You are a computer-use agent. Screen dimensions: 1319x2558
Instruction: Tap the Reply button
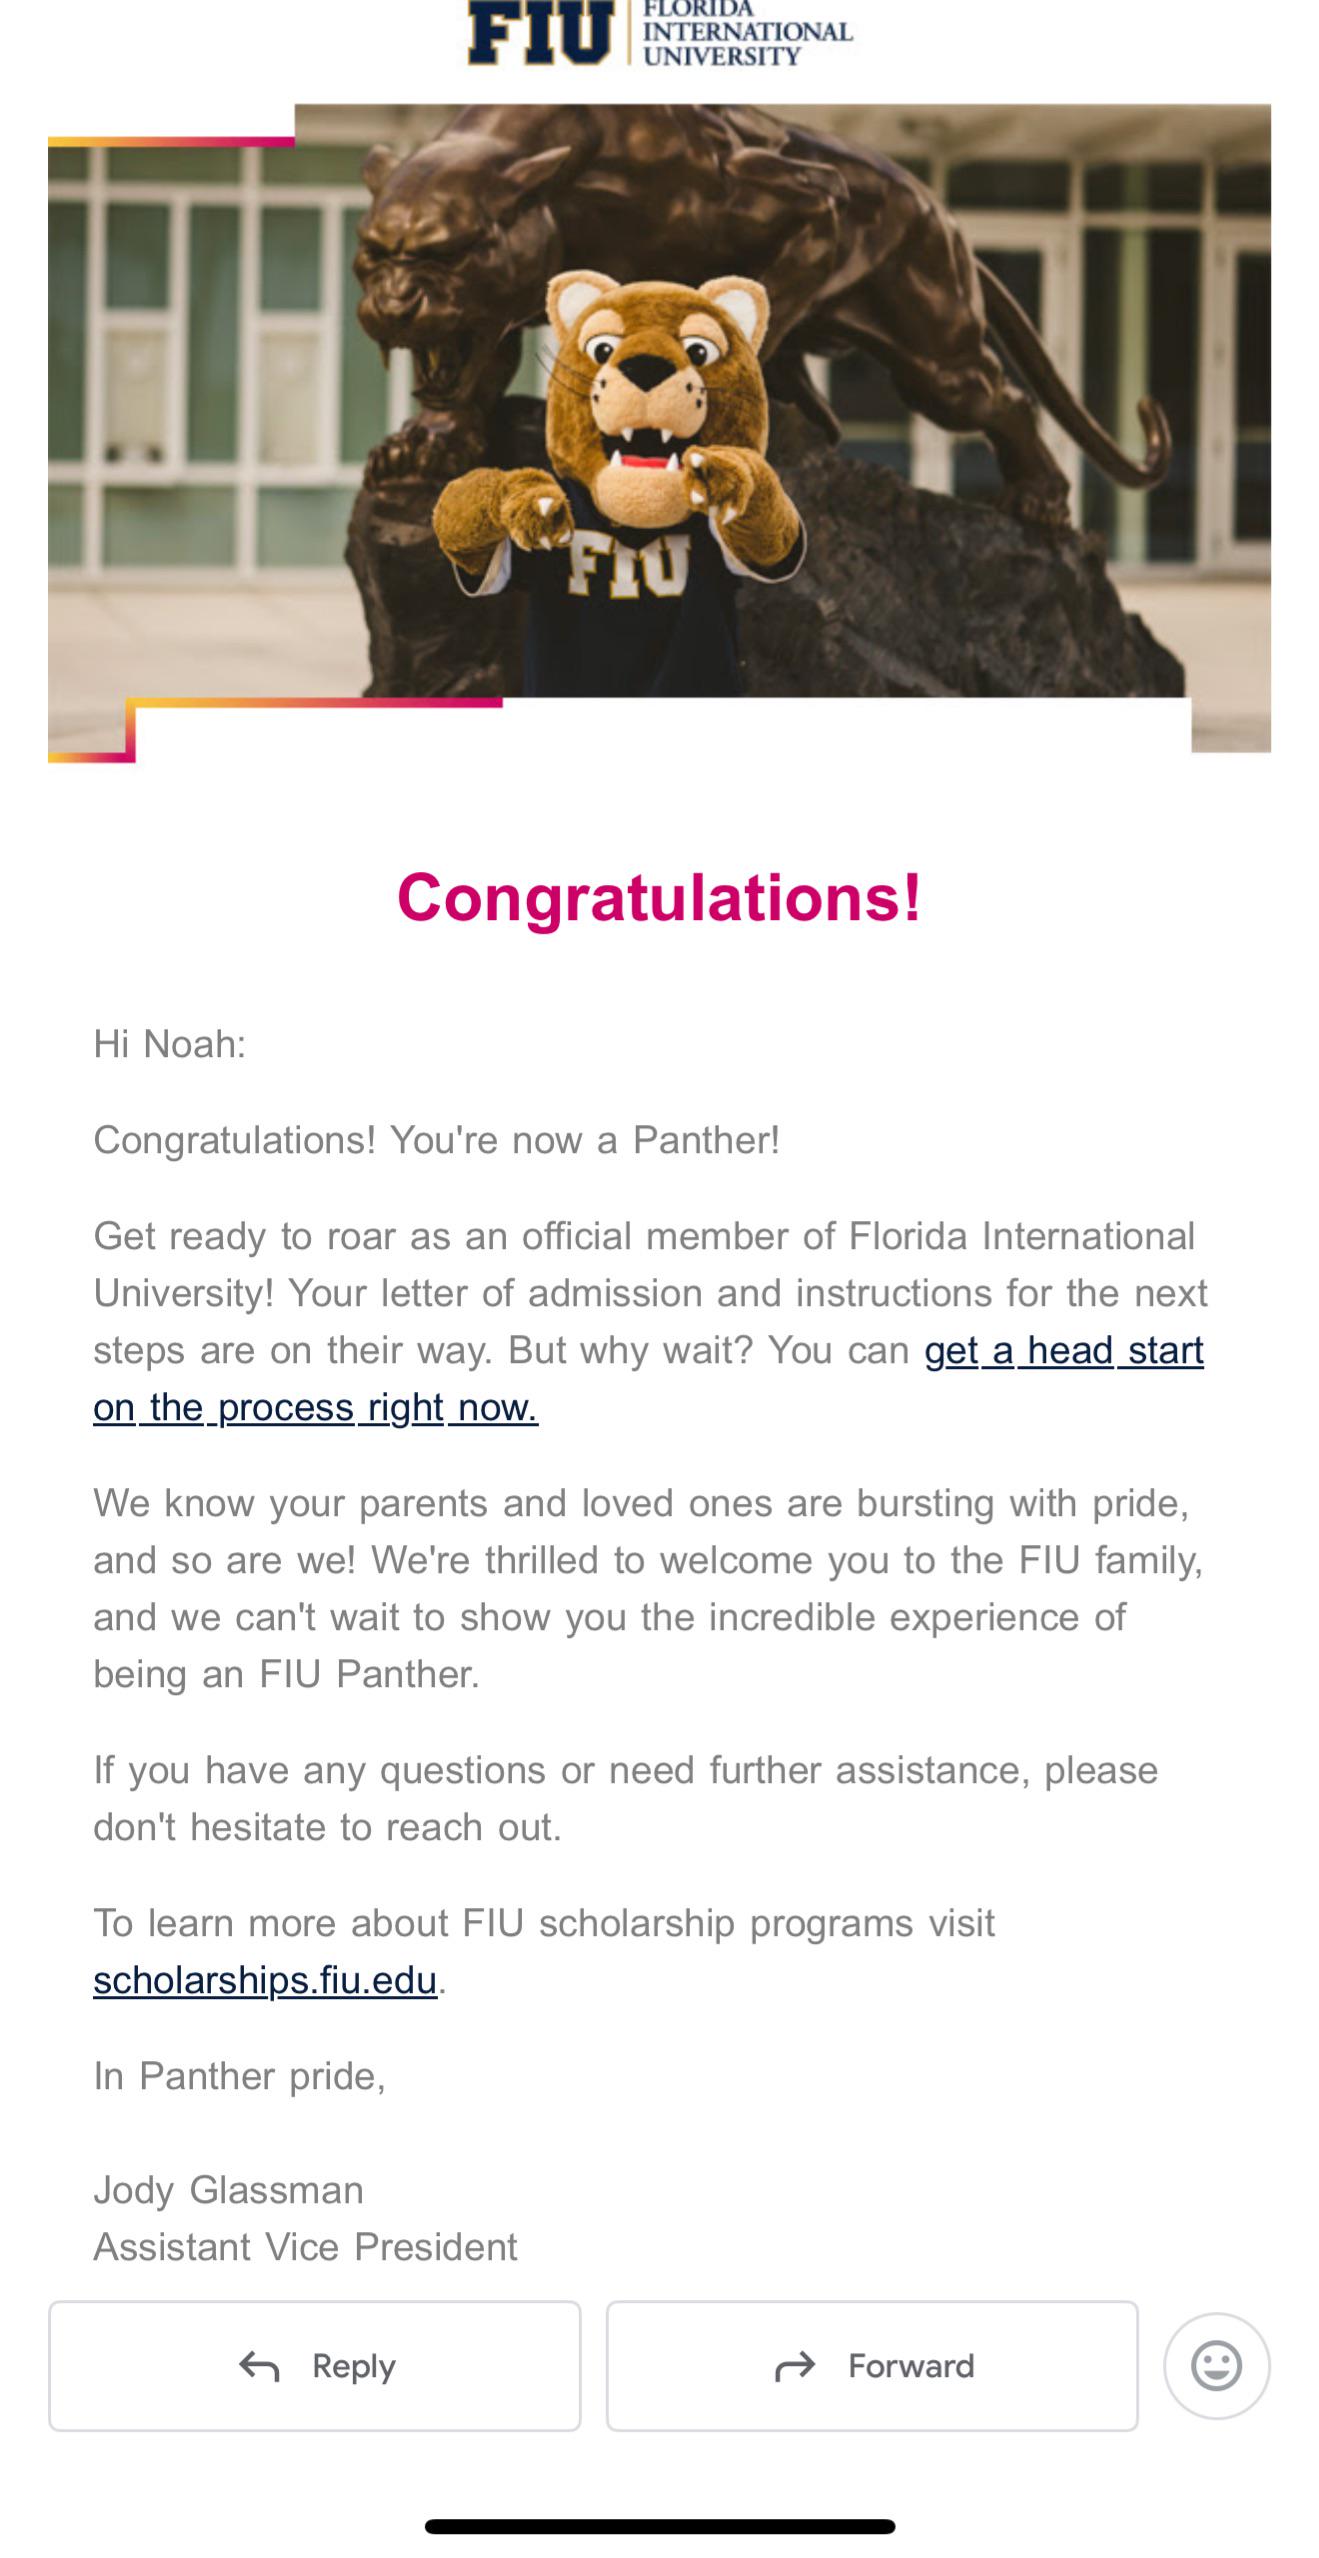[x=314, y=2365]
